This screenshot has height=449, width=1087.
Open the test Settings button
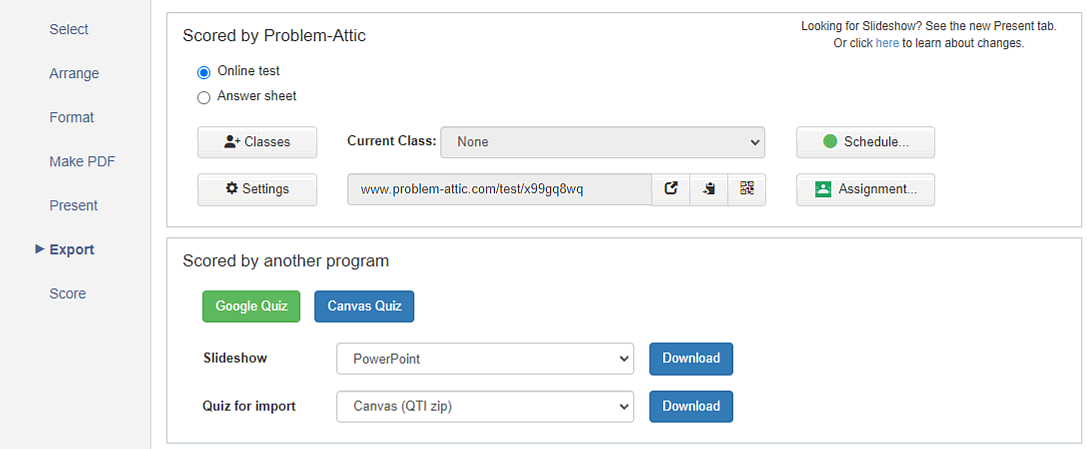tap(257, 189)
